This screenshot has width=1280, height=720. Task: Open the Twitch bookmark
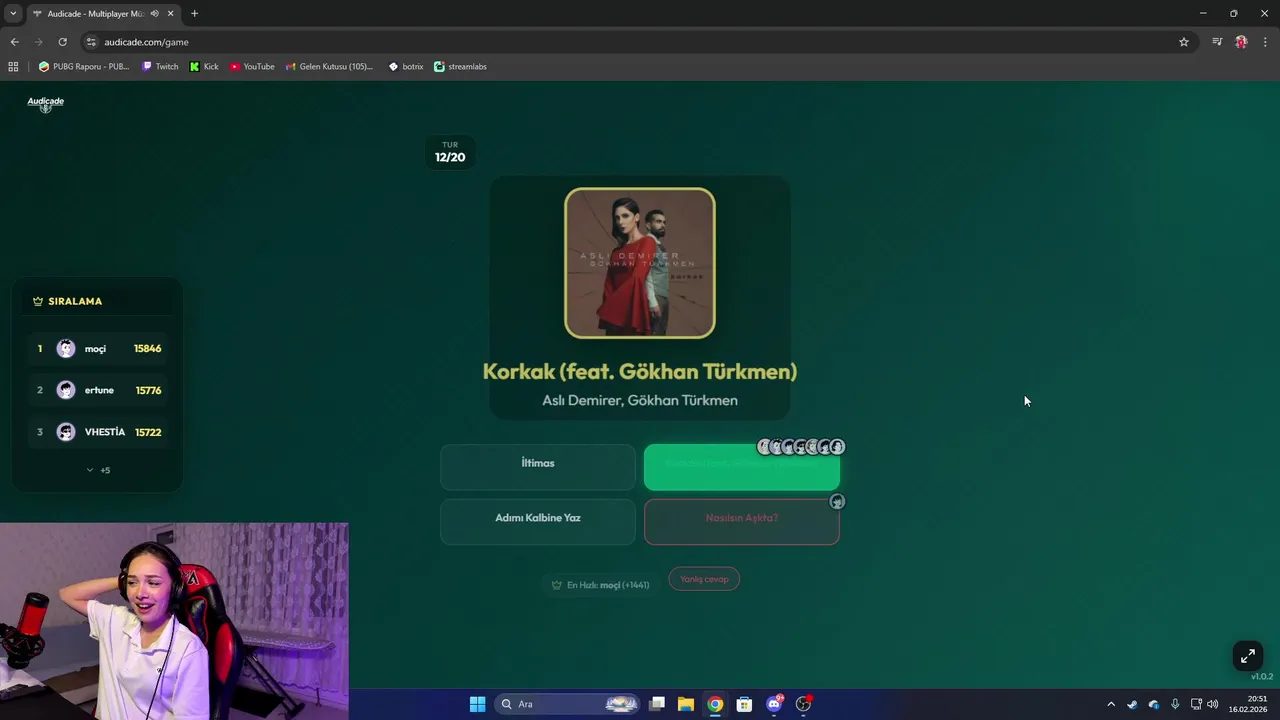pos(160,67)
